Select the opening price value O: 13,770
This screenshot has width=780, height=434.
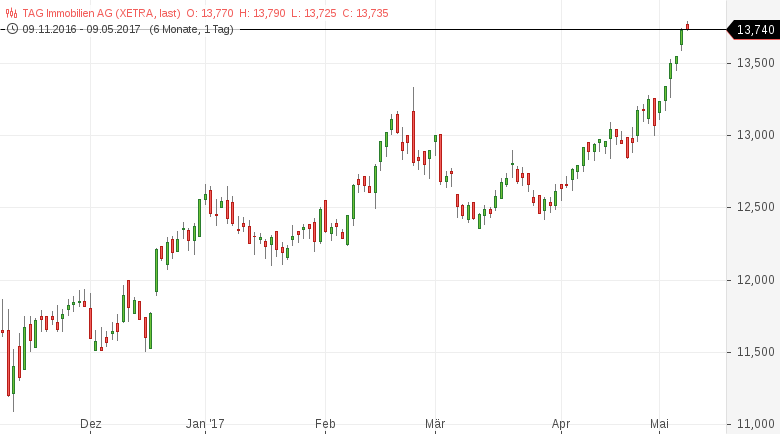coord(210,13)
